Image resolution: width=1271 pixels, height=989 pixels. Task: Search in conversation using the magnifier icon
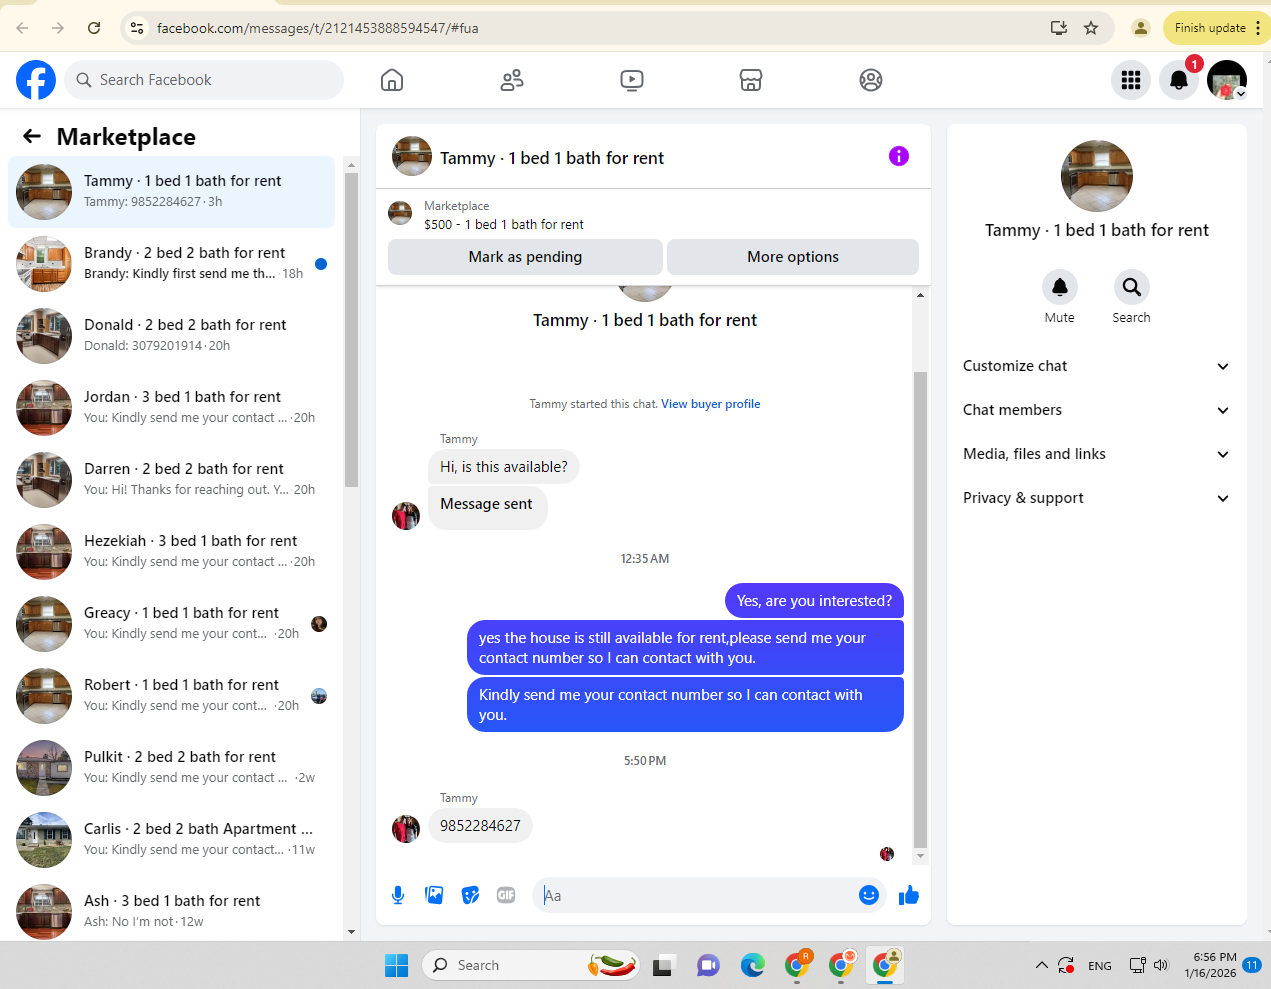click(x=1131, y=287)
